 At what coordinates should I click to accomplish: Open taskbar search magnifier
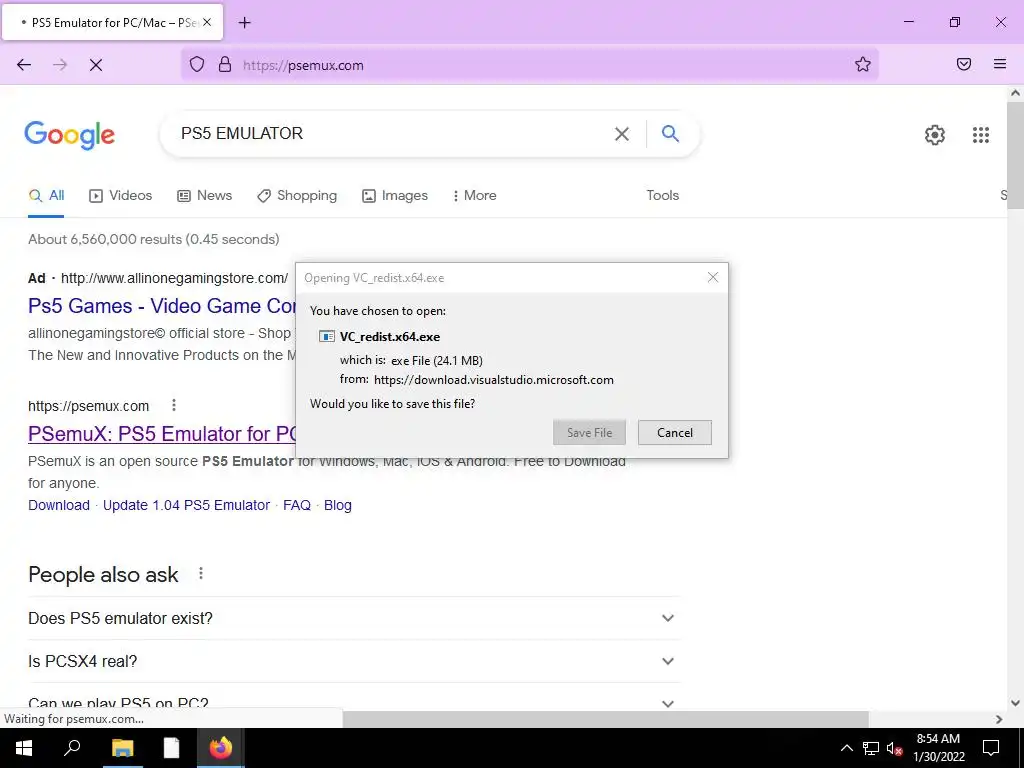[x=72, y=748]
